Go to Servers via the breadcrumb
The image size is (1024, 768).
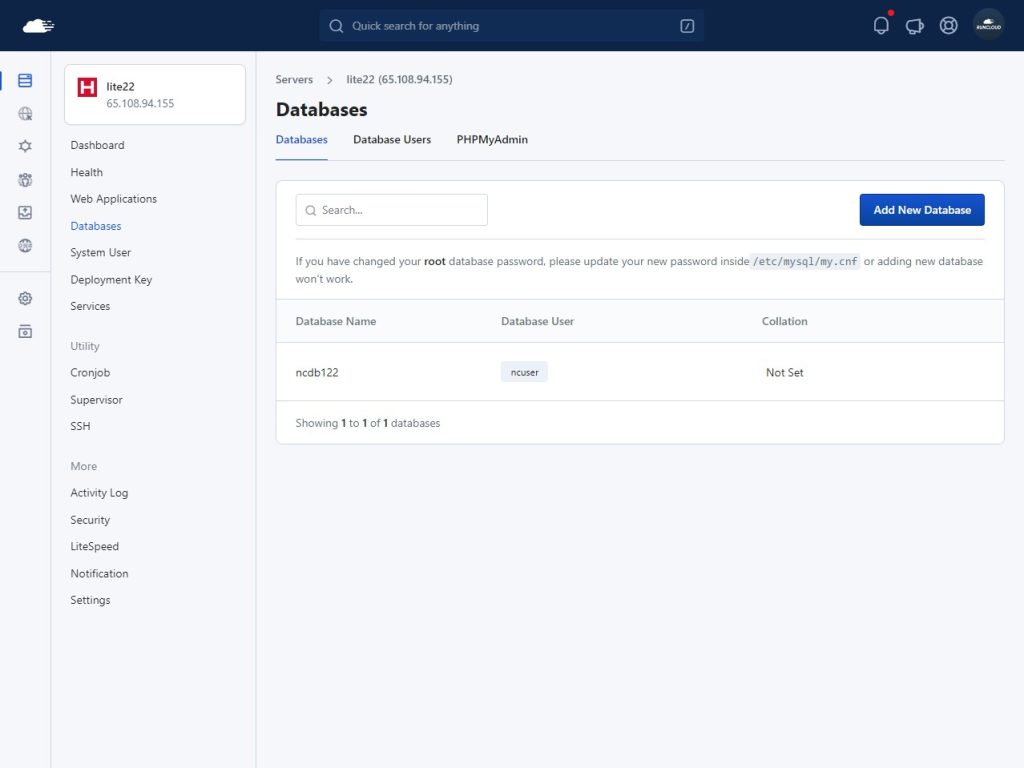(x=294, y=79)
